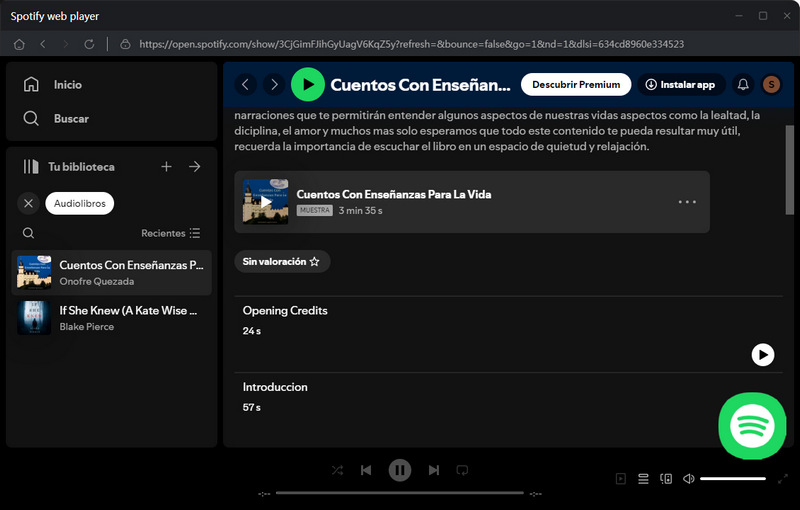Image resolution: width=800 pixels, height=510 pixels.
Task: Create new playlist with plus icon
Action: point(166,167)
